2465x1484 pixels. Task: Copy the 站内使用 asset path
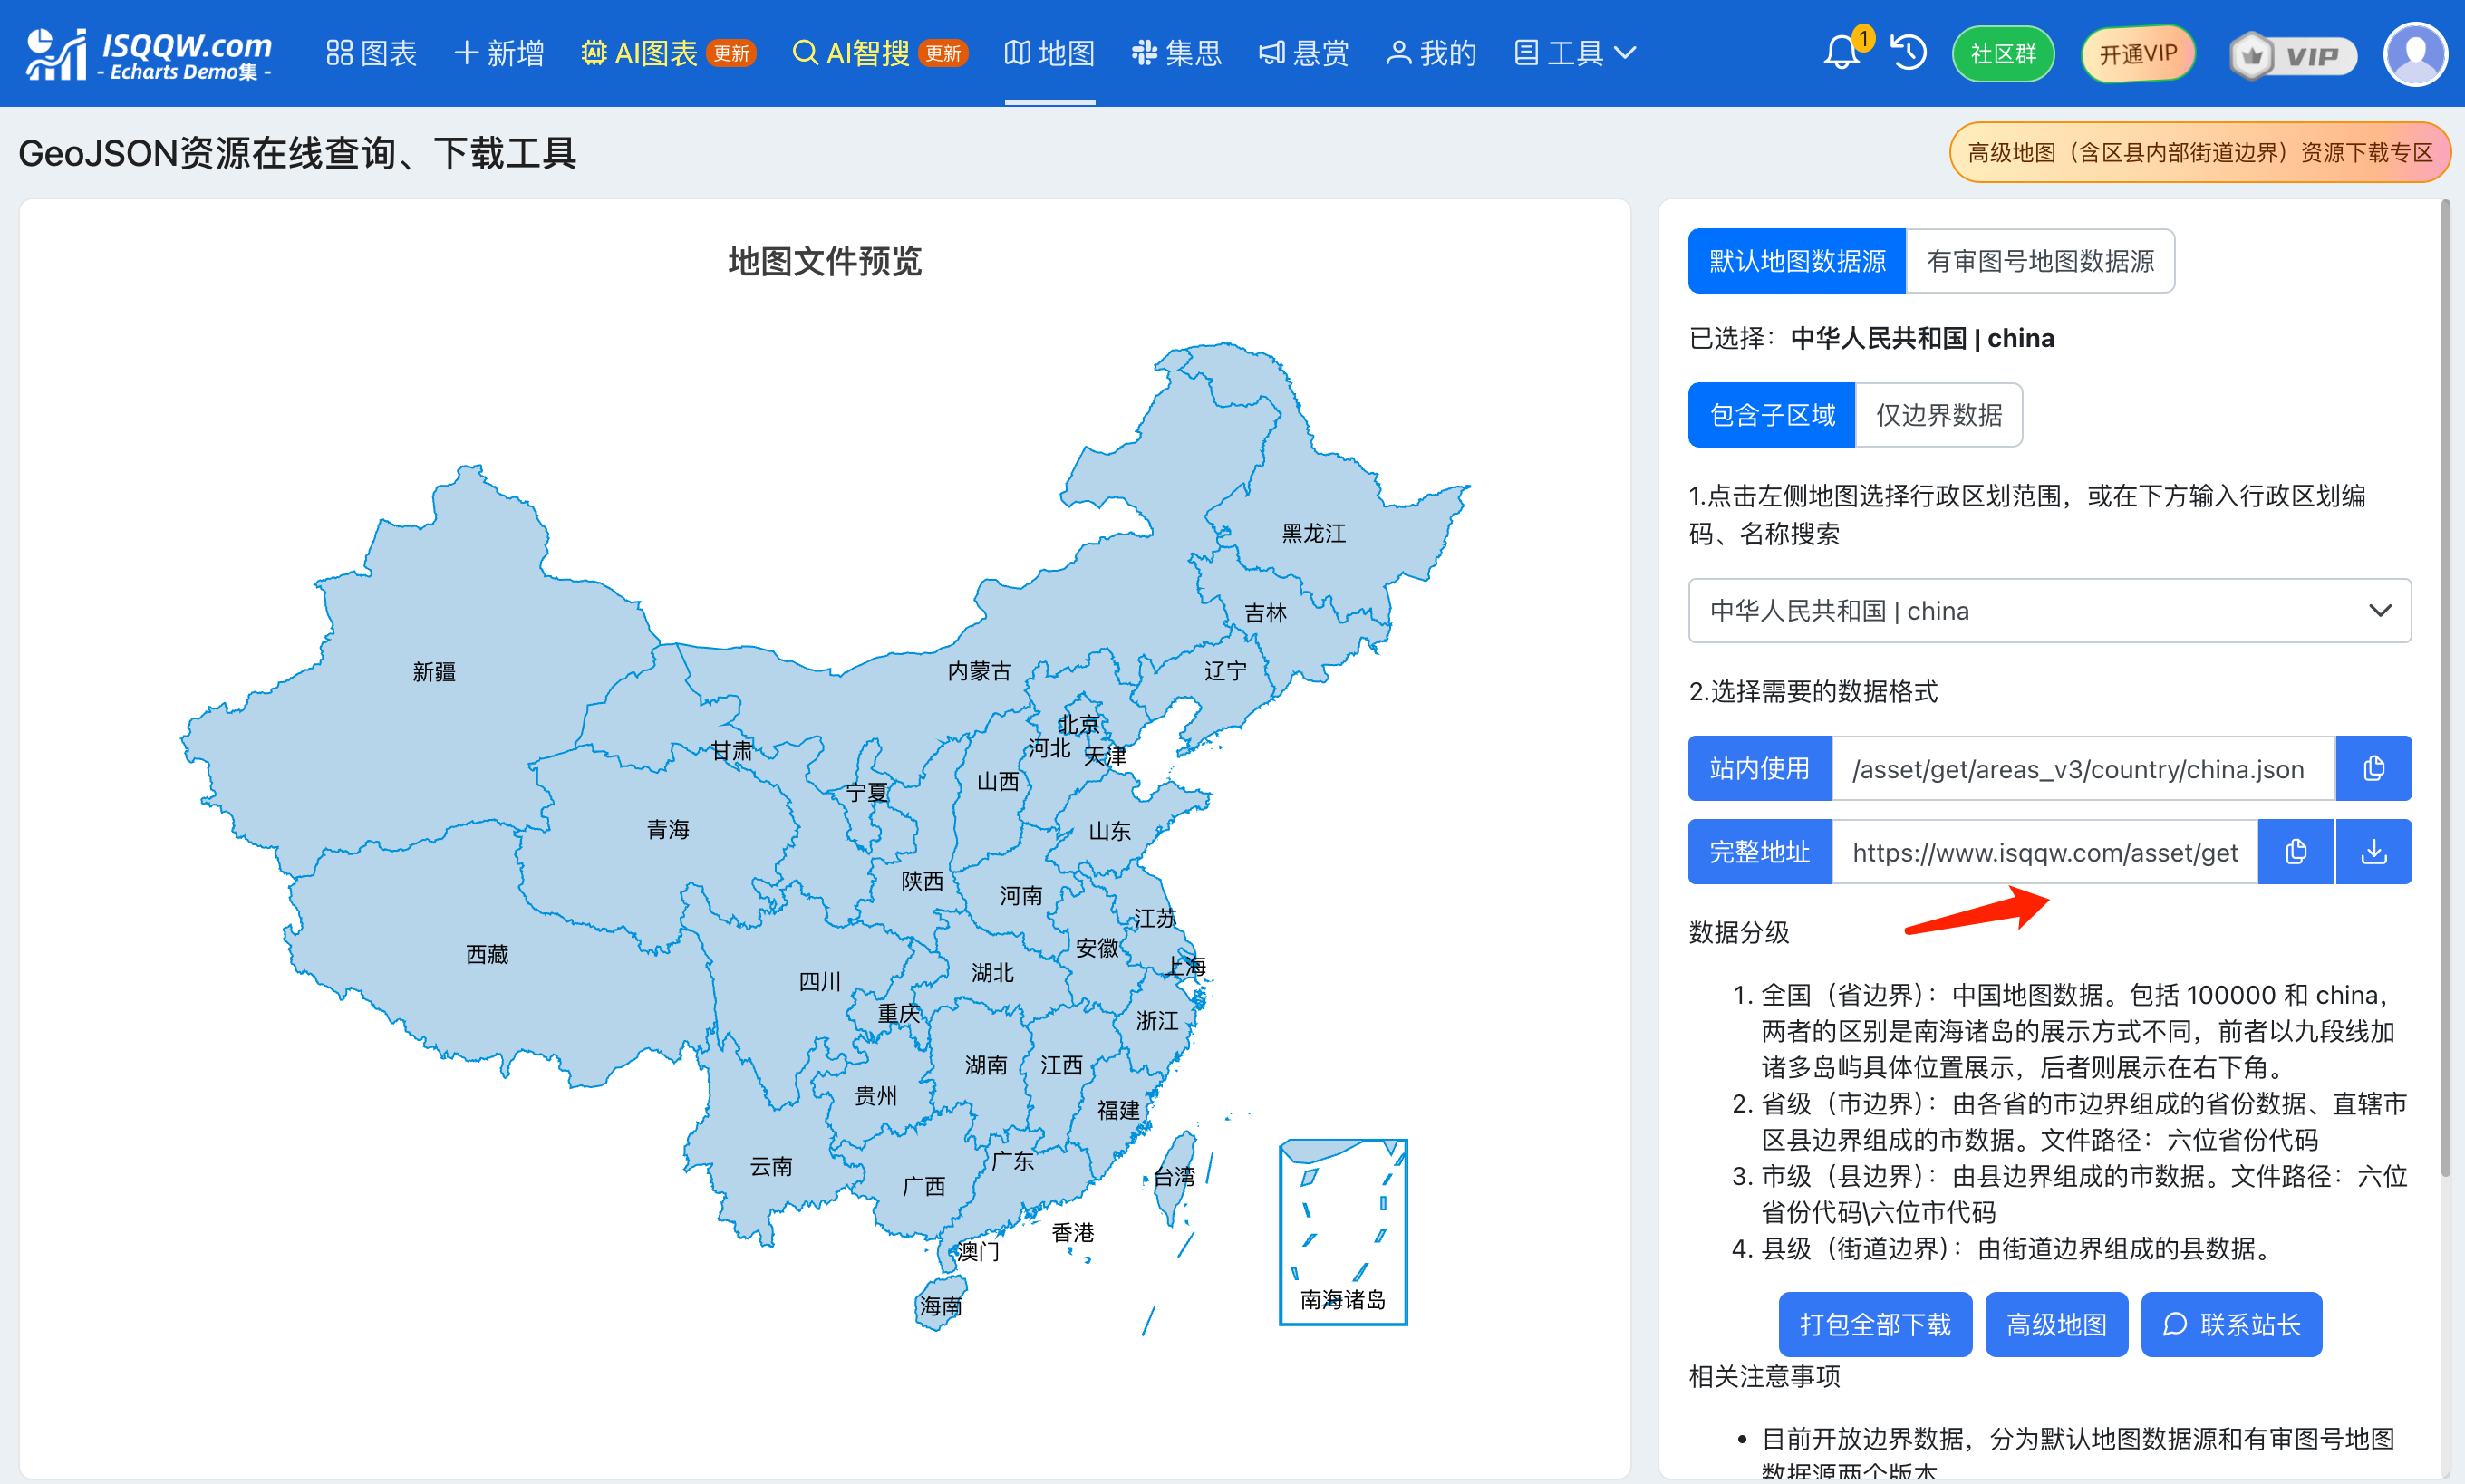click(2373, 768)
